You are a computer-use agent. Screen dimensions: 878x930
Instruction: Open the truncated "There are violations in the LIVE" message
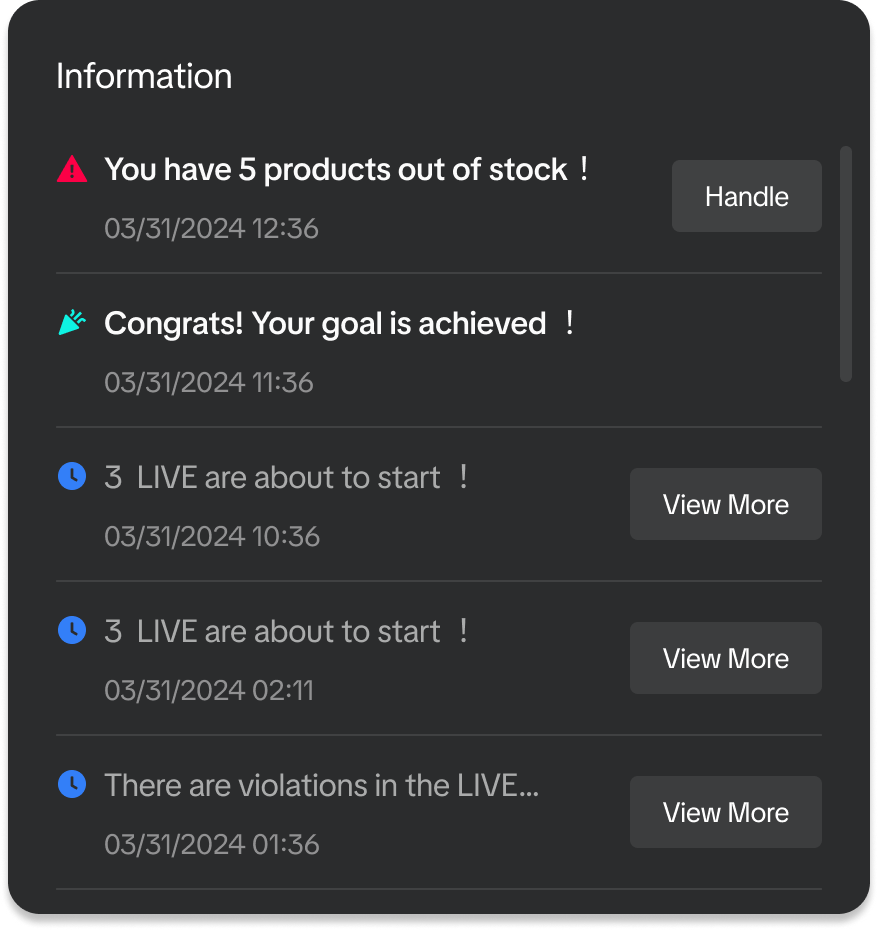tap(321, 785)
